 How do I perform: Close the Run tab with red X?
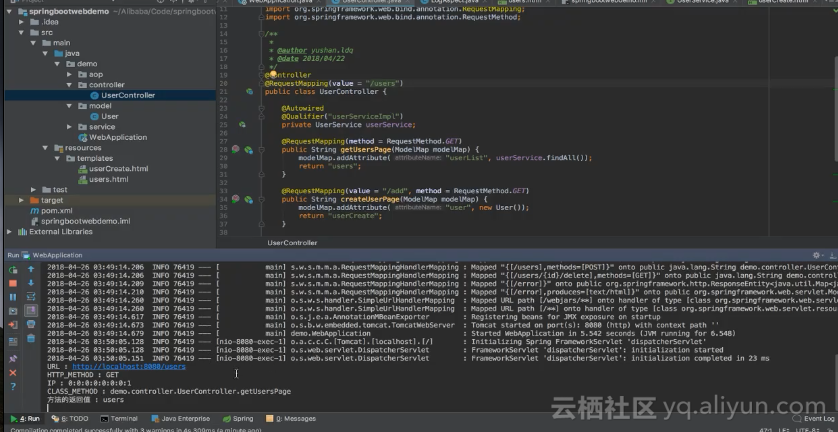[x=13, y=373]
